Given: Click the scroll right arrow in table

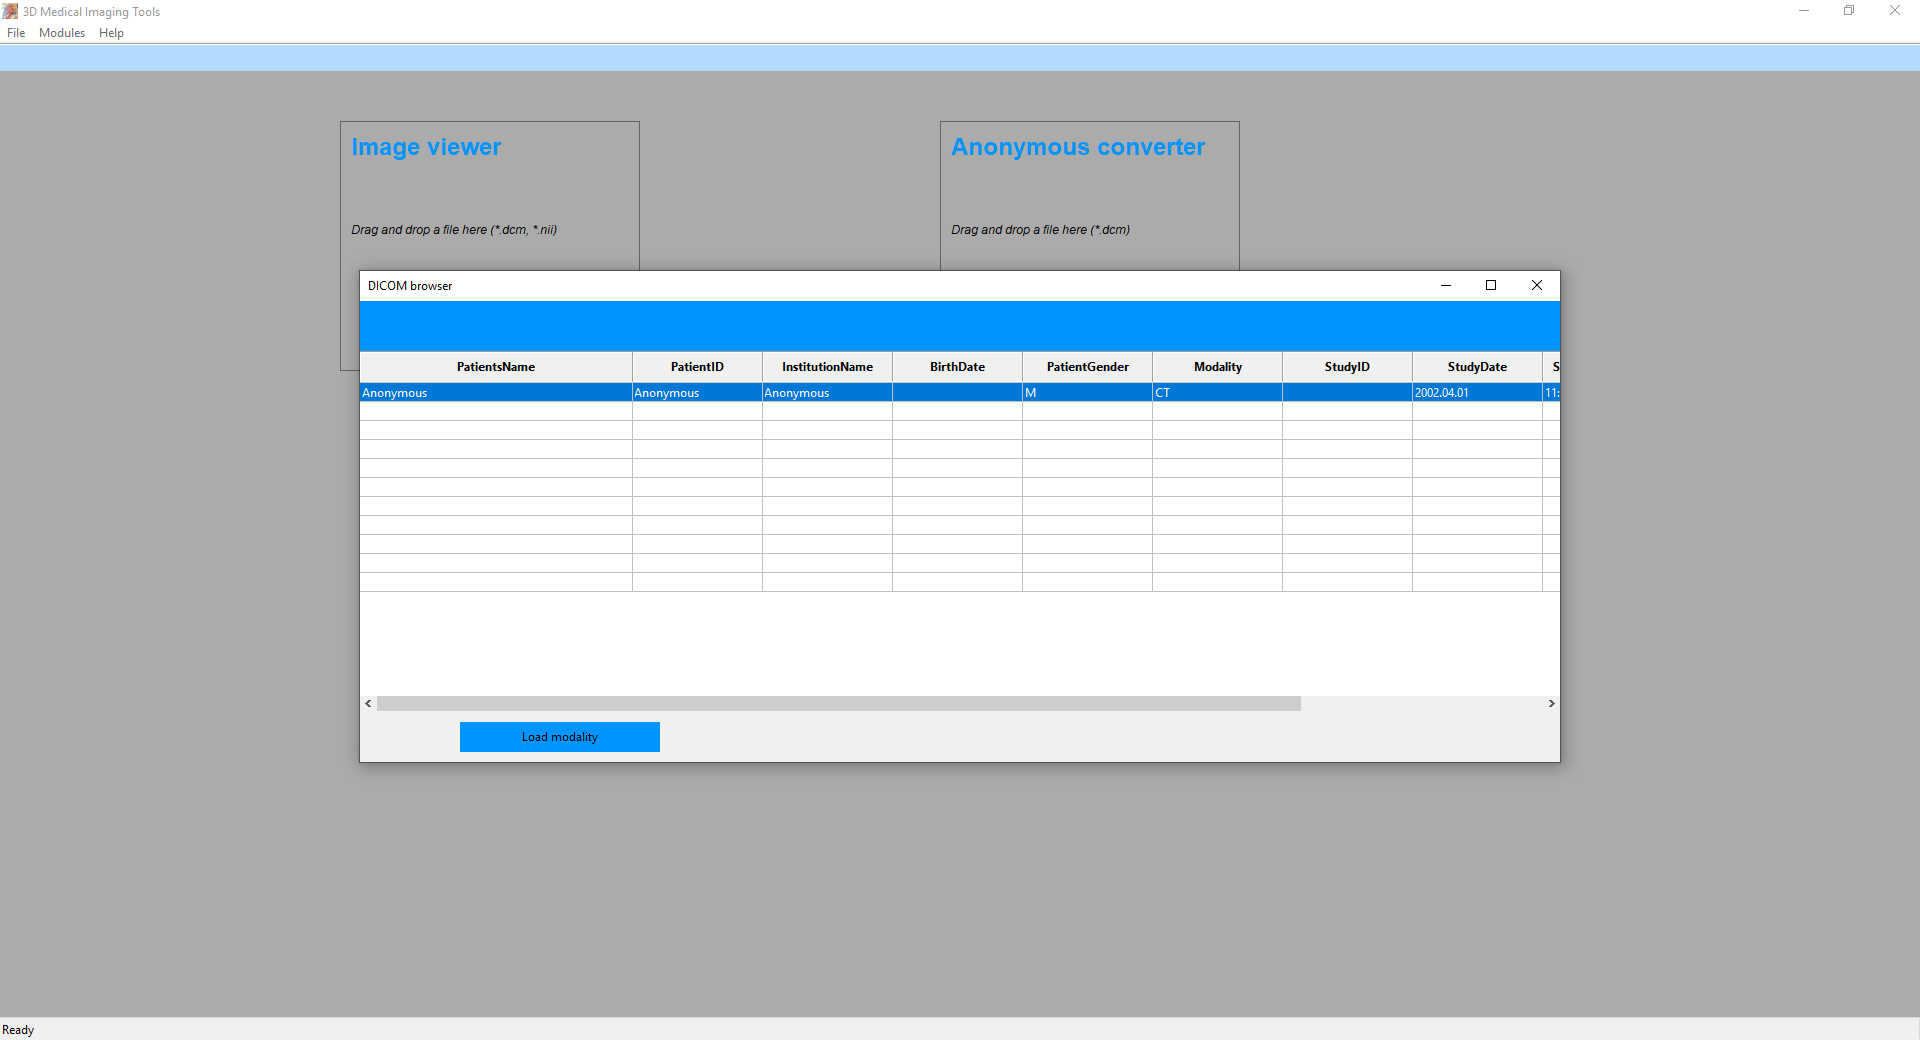Looking at the screenshot, I should tap(1551, 704).
